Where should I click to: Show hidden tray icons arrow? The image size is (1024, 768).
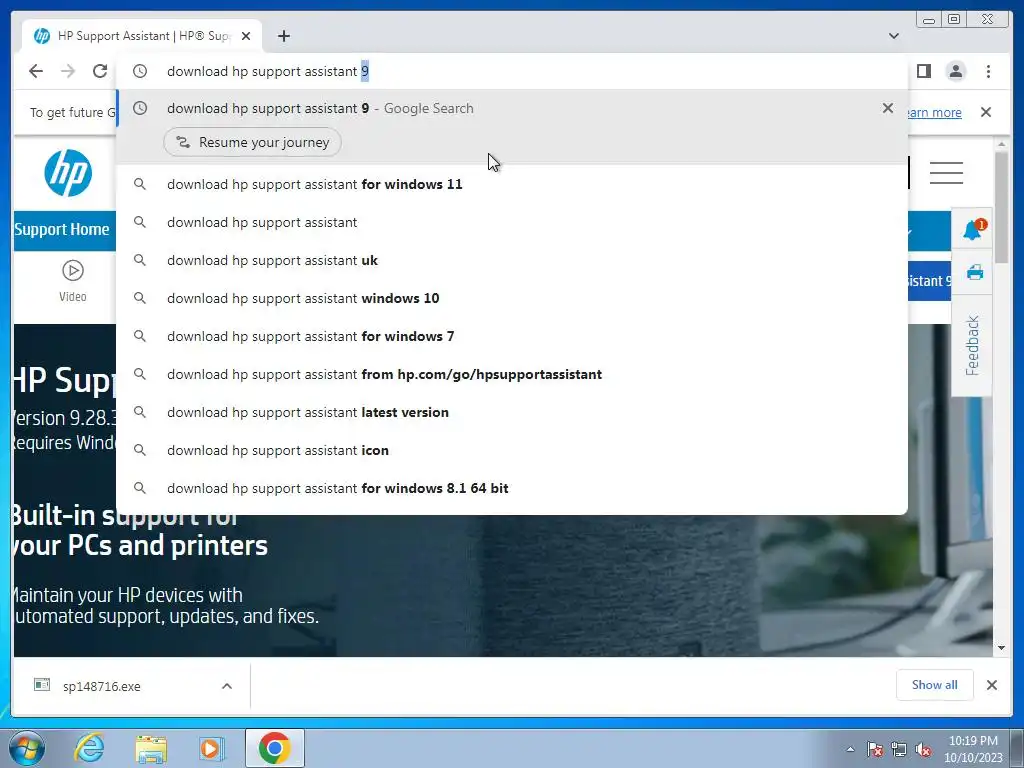[x=850, y=749]
